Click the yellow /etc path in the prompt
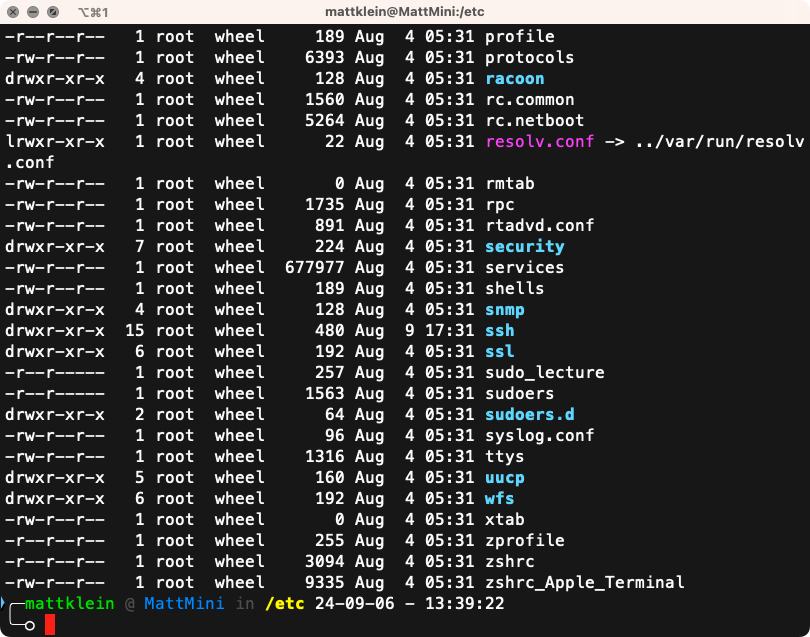 [285, 603]
